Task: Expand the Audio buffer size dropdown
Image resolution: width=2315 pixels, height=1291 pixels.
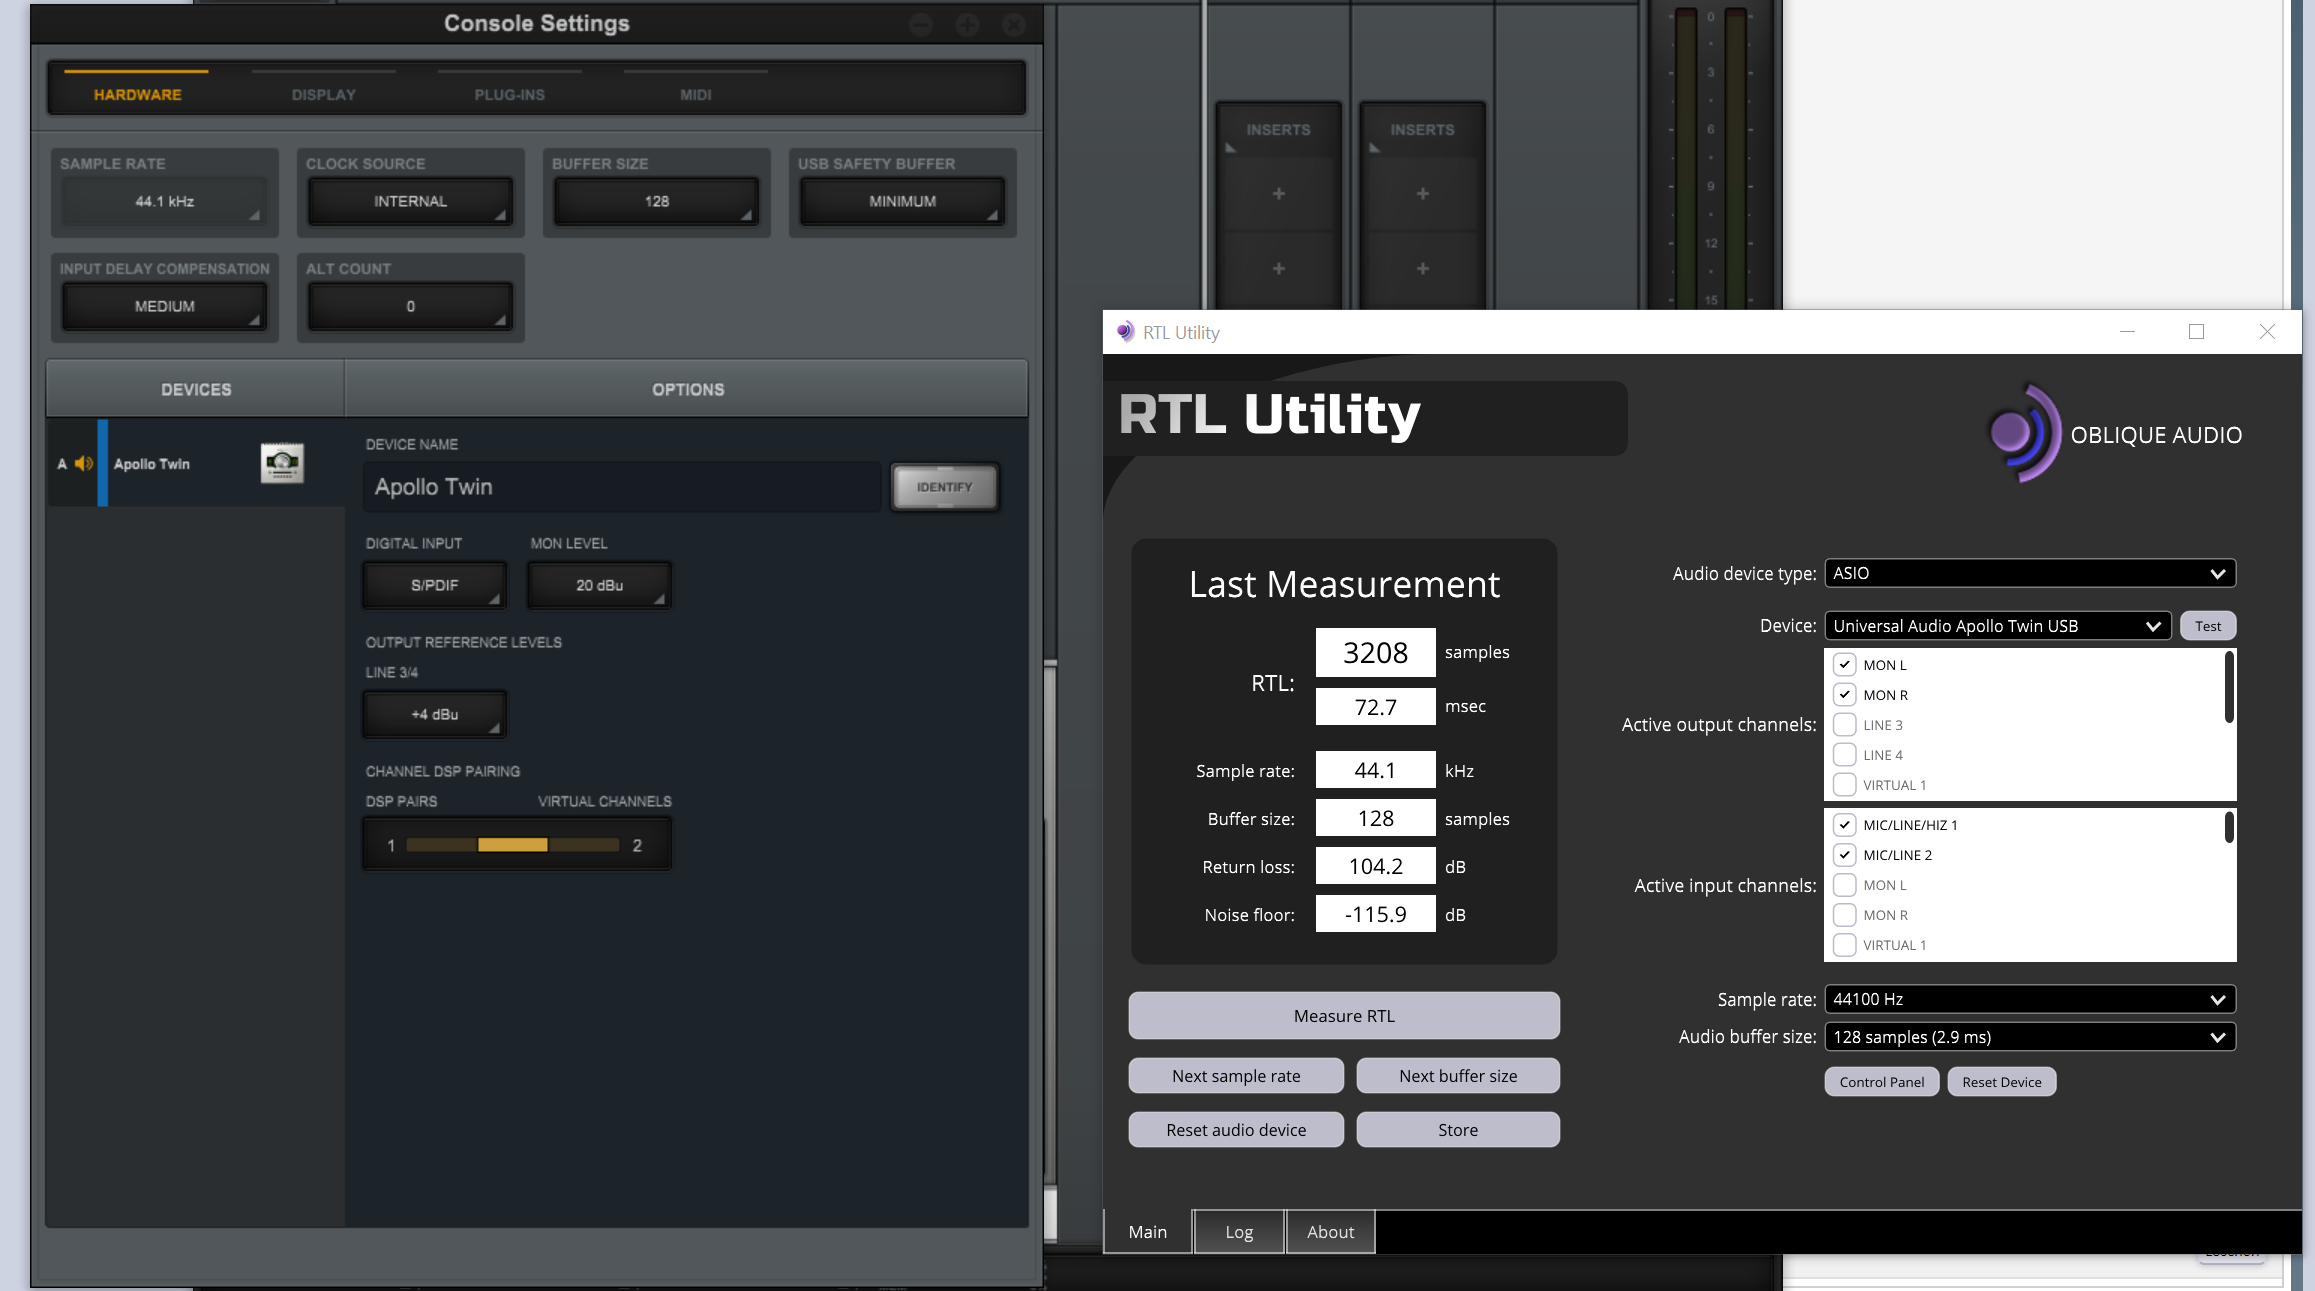Action: click(2029, 1037)
